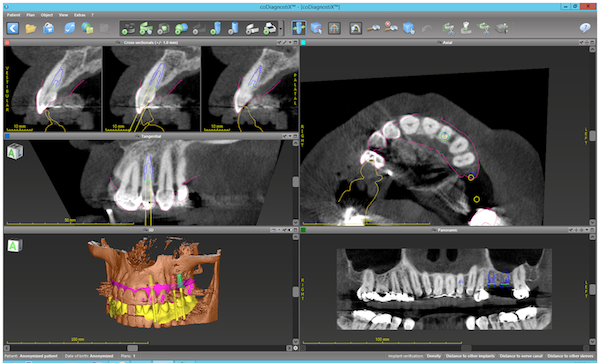This screenshot has width=600, height=363.
Task: Click the 3D view scroll left arrow
Action: [7, 348]
